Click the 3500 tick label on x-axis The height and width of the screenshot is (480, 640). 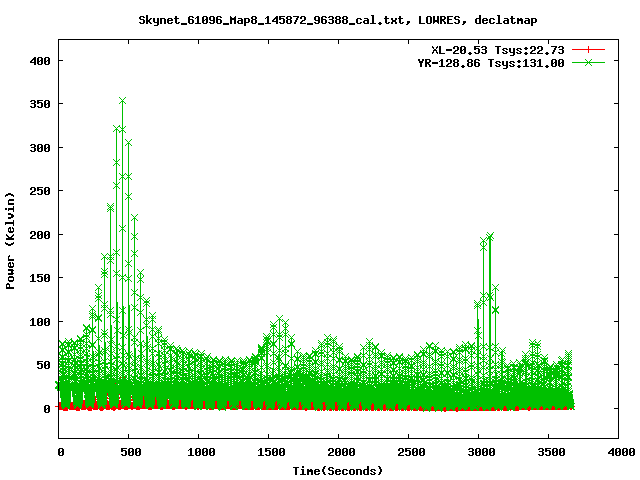548,453
